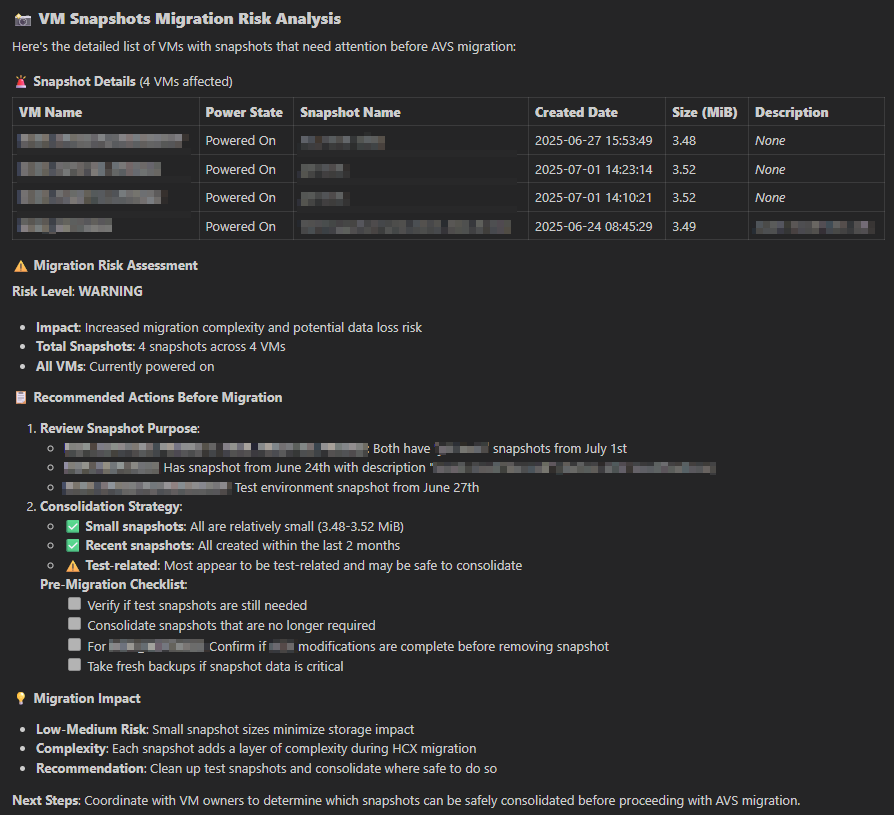This screenshot has width=894, height=815.
Task: Click warning triangle beside Test-related item
Action: tap(72, 566)
